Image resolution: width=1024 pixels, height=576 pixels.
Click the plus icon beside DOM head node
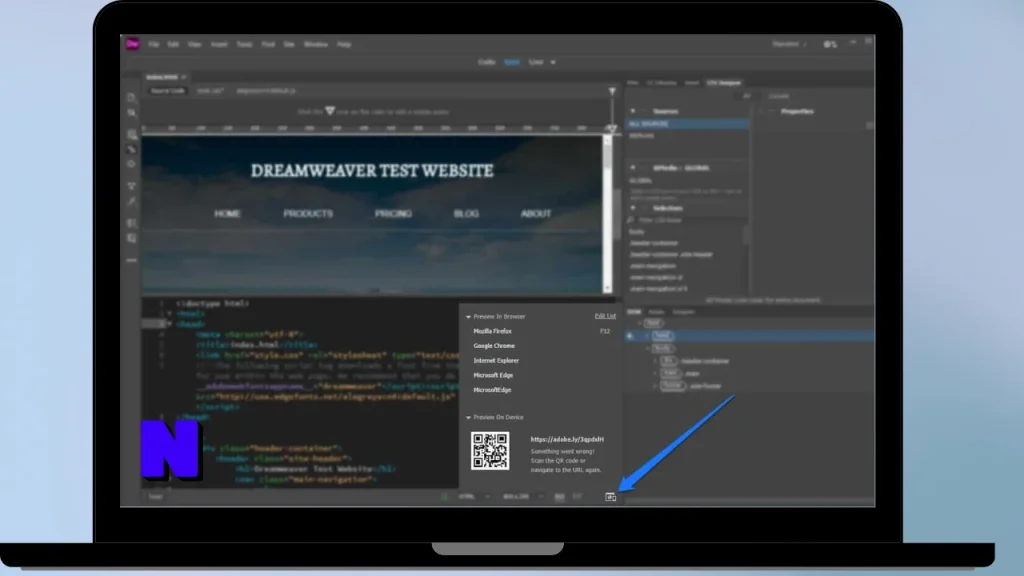(x=630, y=336)
